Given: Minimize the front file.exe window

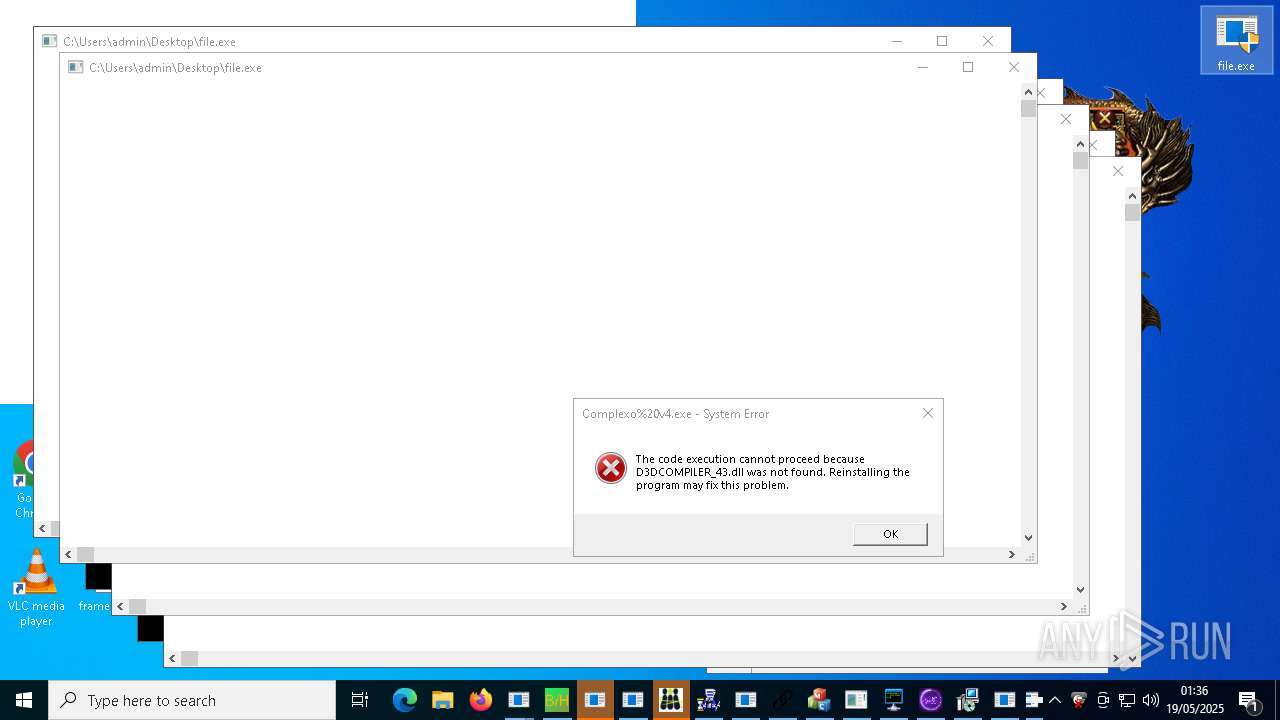Looking at the screenshot, I should click(x=922, y=67).
